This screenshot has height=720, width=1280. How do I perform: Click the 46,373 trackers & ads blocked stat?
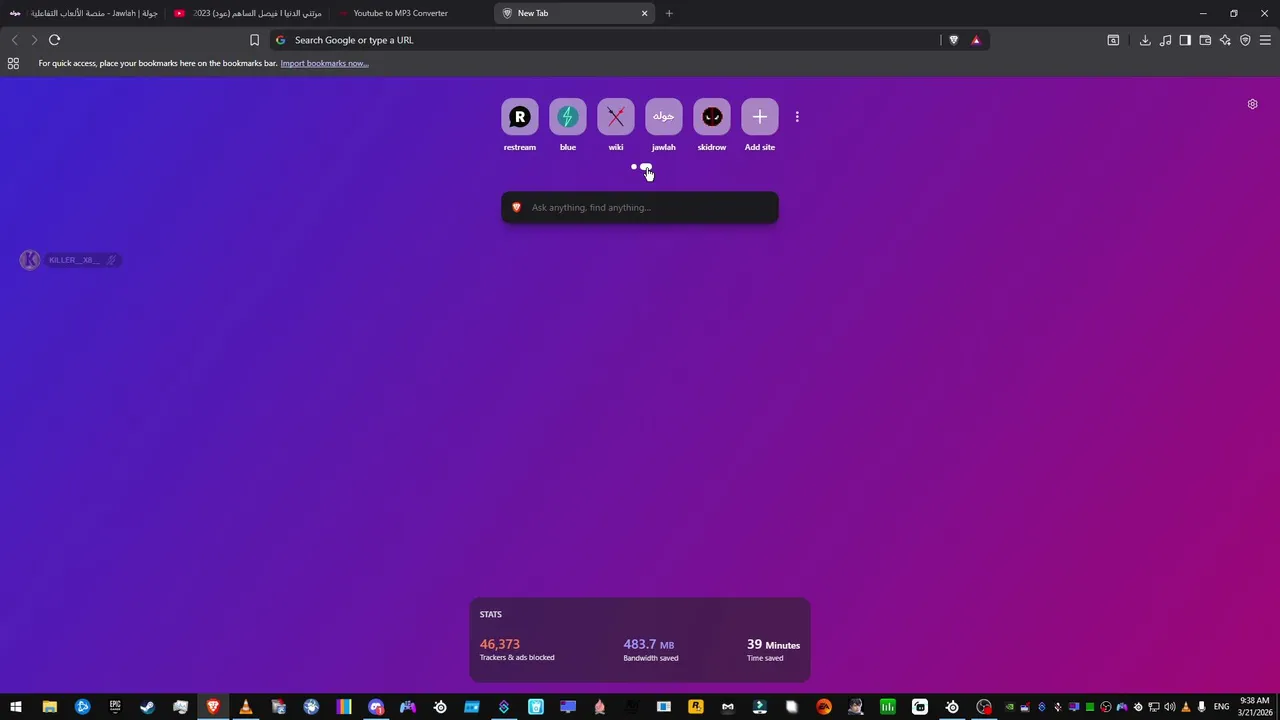click(x=517, y=650)
